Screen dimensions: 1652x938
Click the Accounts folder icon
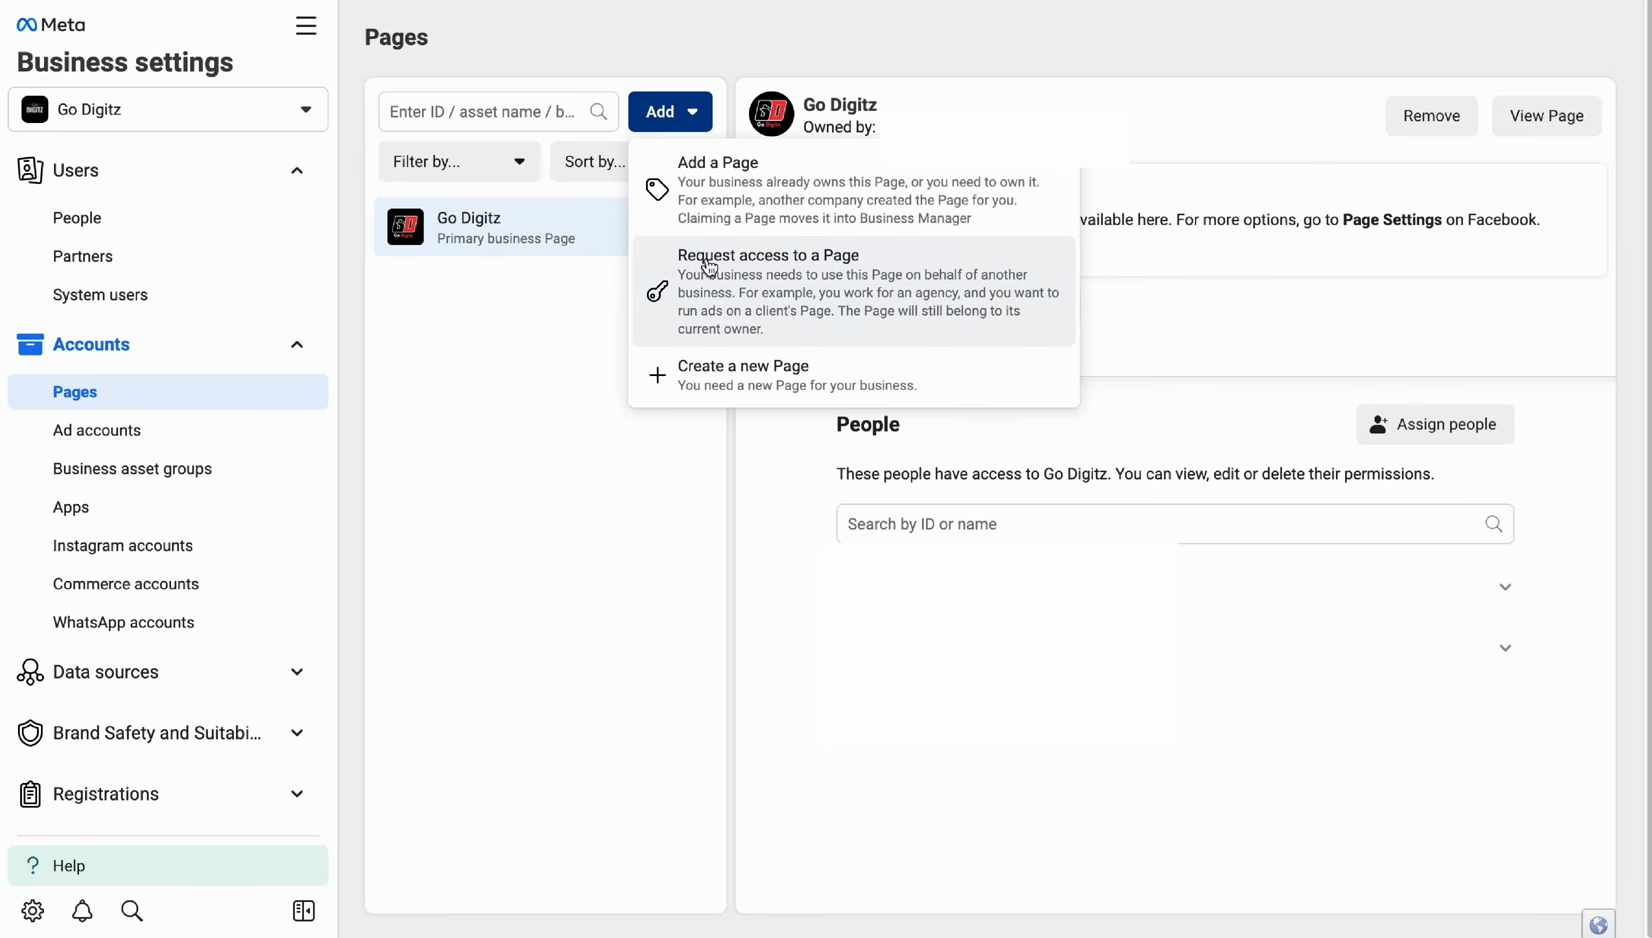click(30, 344)
